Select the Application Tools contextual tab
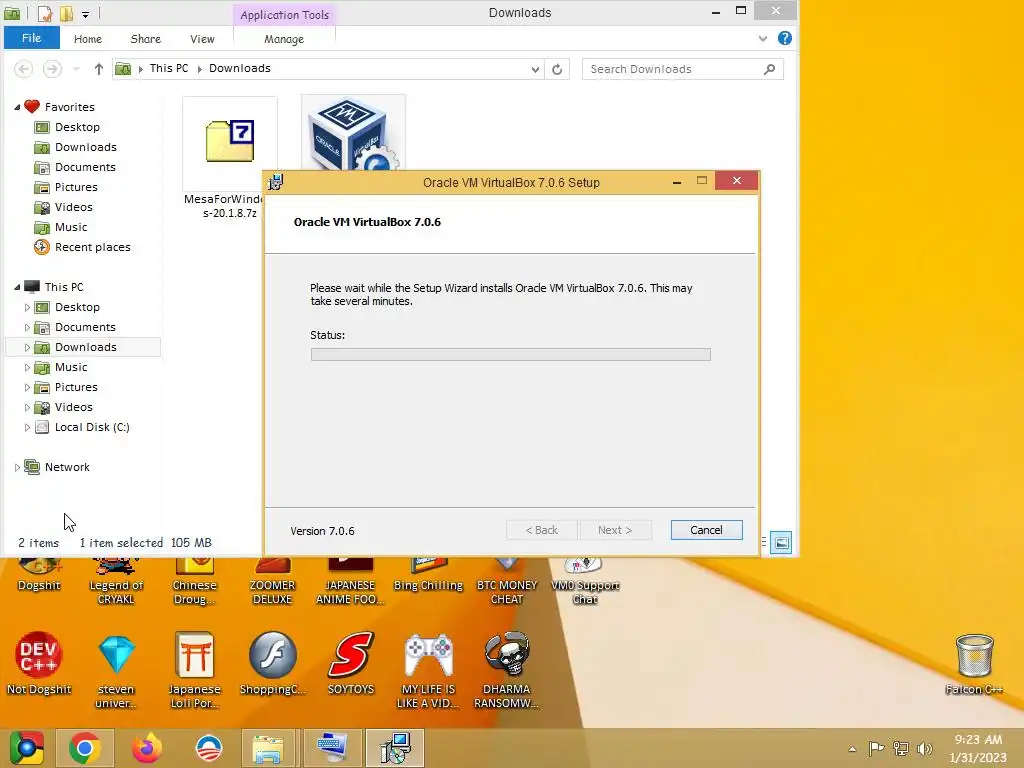 284,14
